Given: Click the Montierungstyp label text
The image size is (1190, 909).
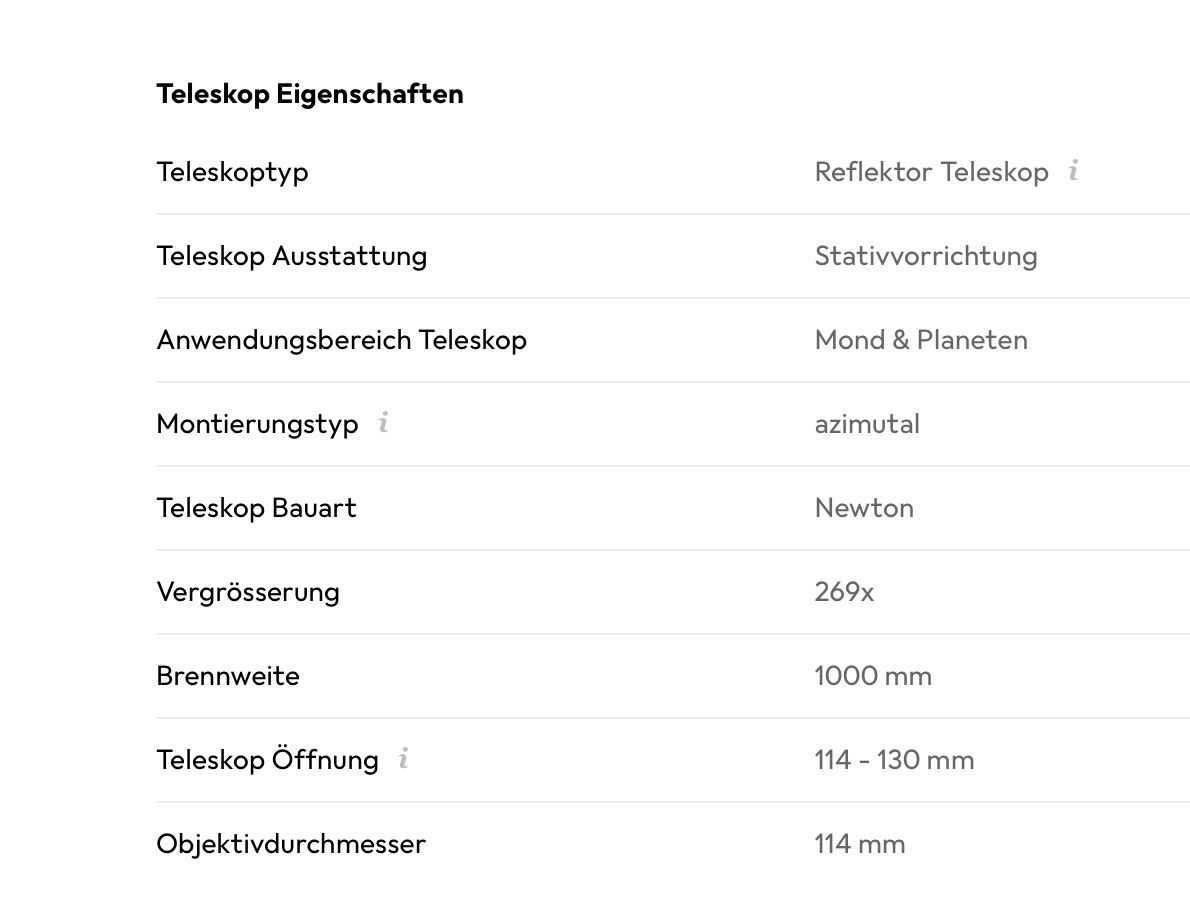Looking at the screenshot, I should pyautogui.click(x=257, y=425).
